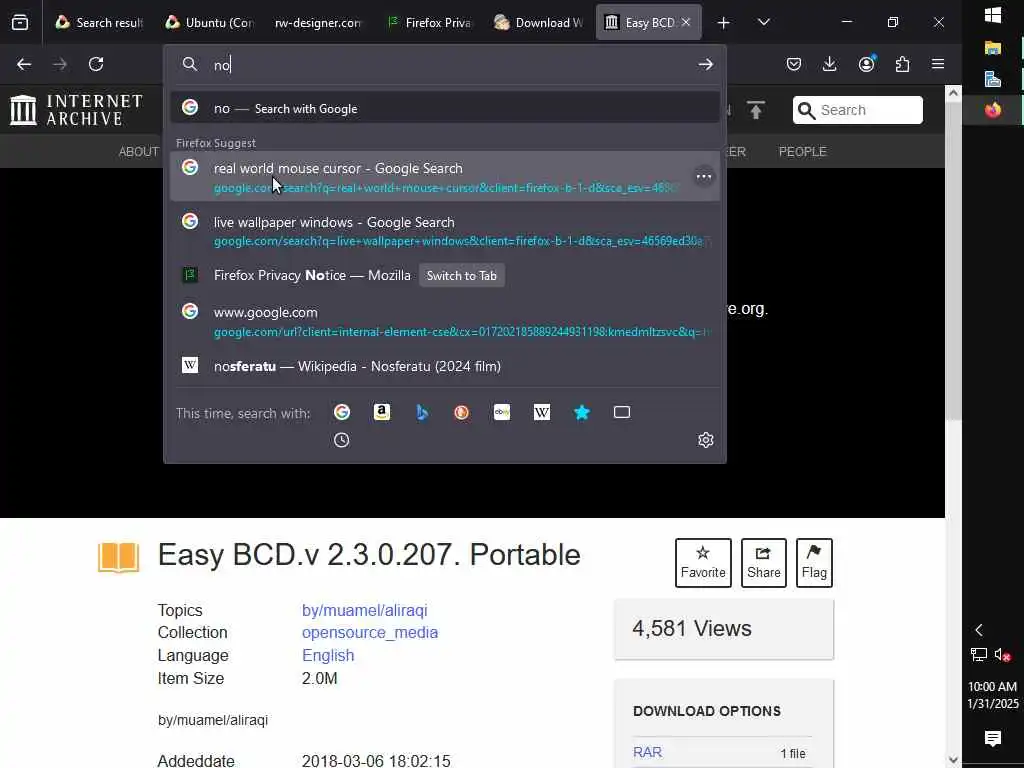Click the Firefox taskbar icon
This screenshot has width=1024, height=768.
[x=993, y=109]
